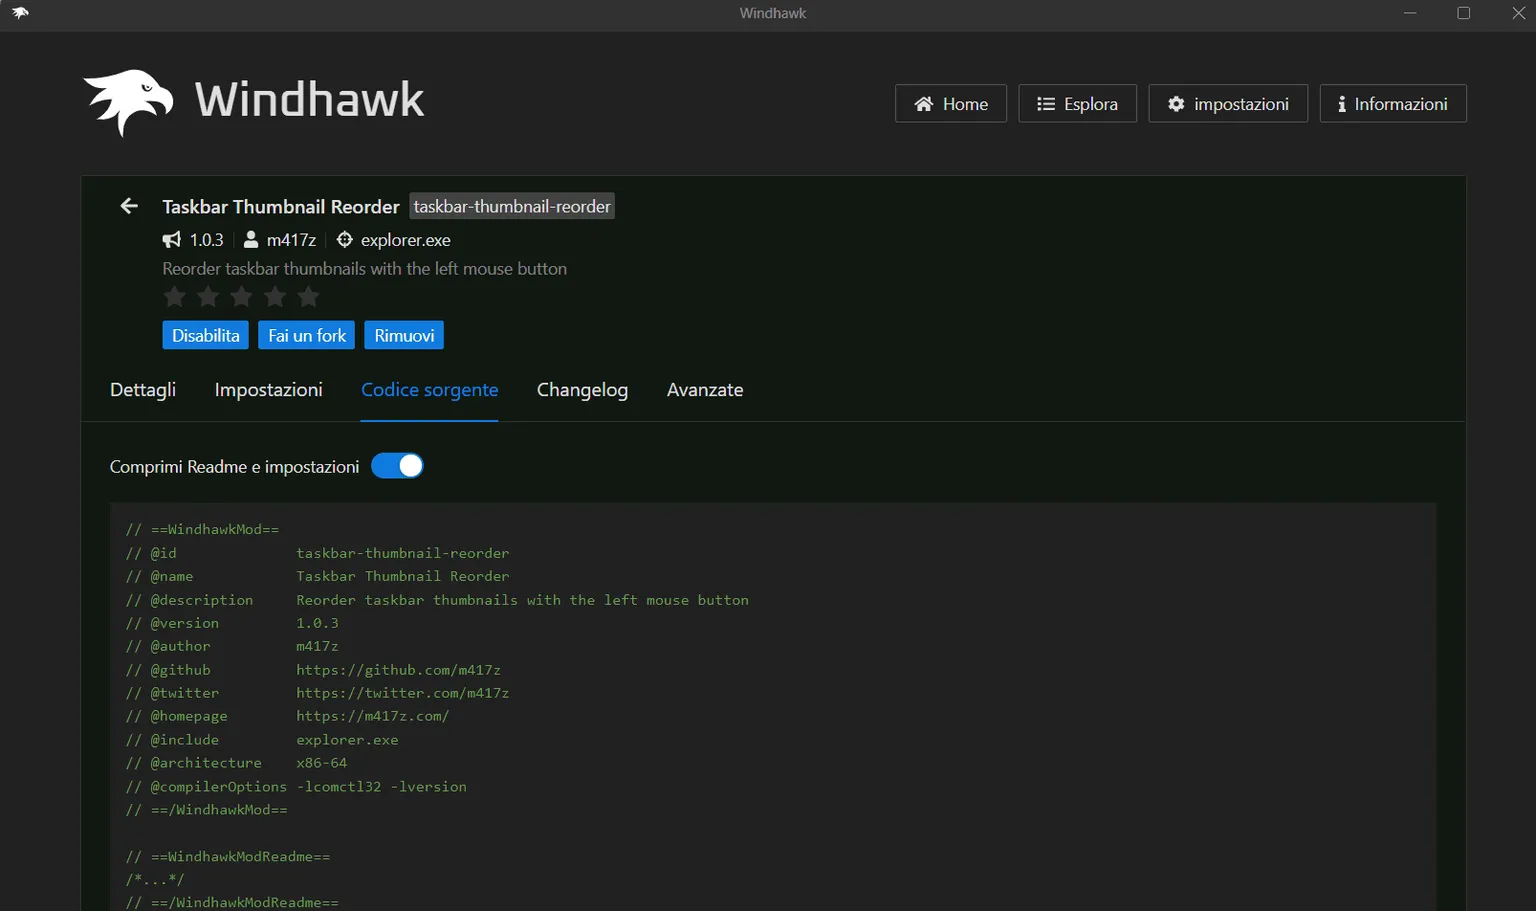
Task: Click the globe icon beside explorer.exe
Action: tap(344, 239)
